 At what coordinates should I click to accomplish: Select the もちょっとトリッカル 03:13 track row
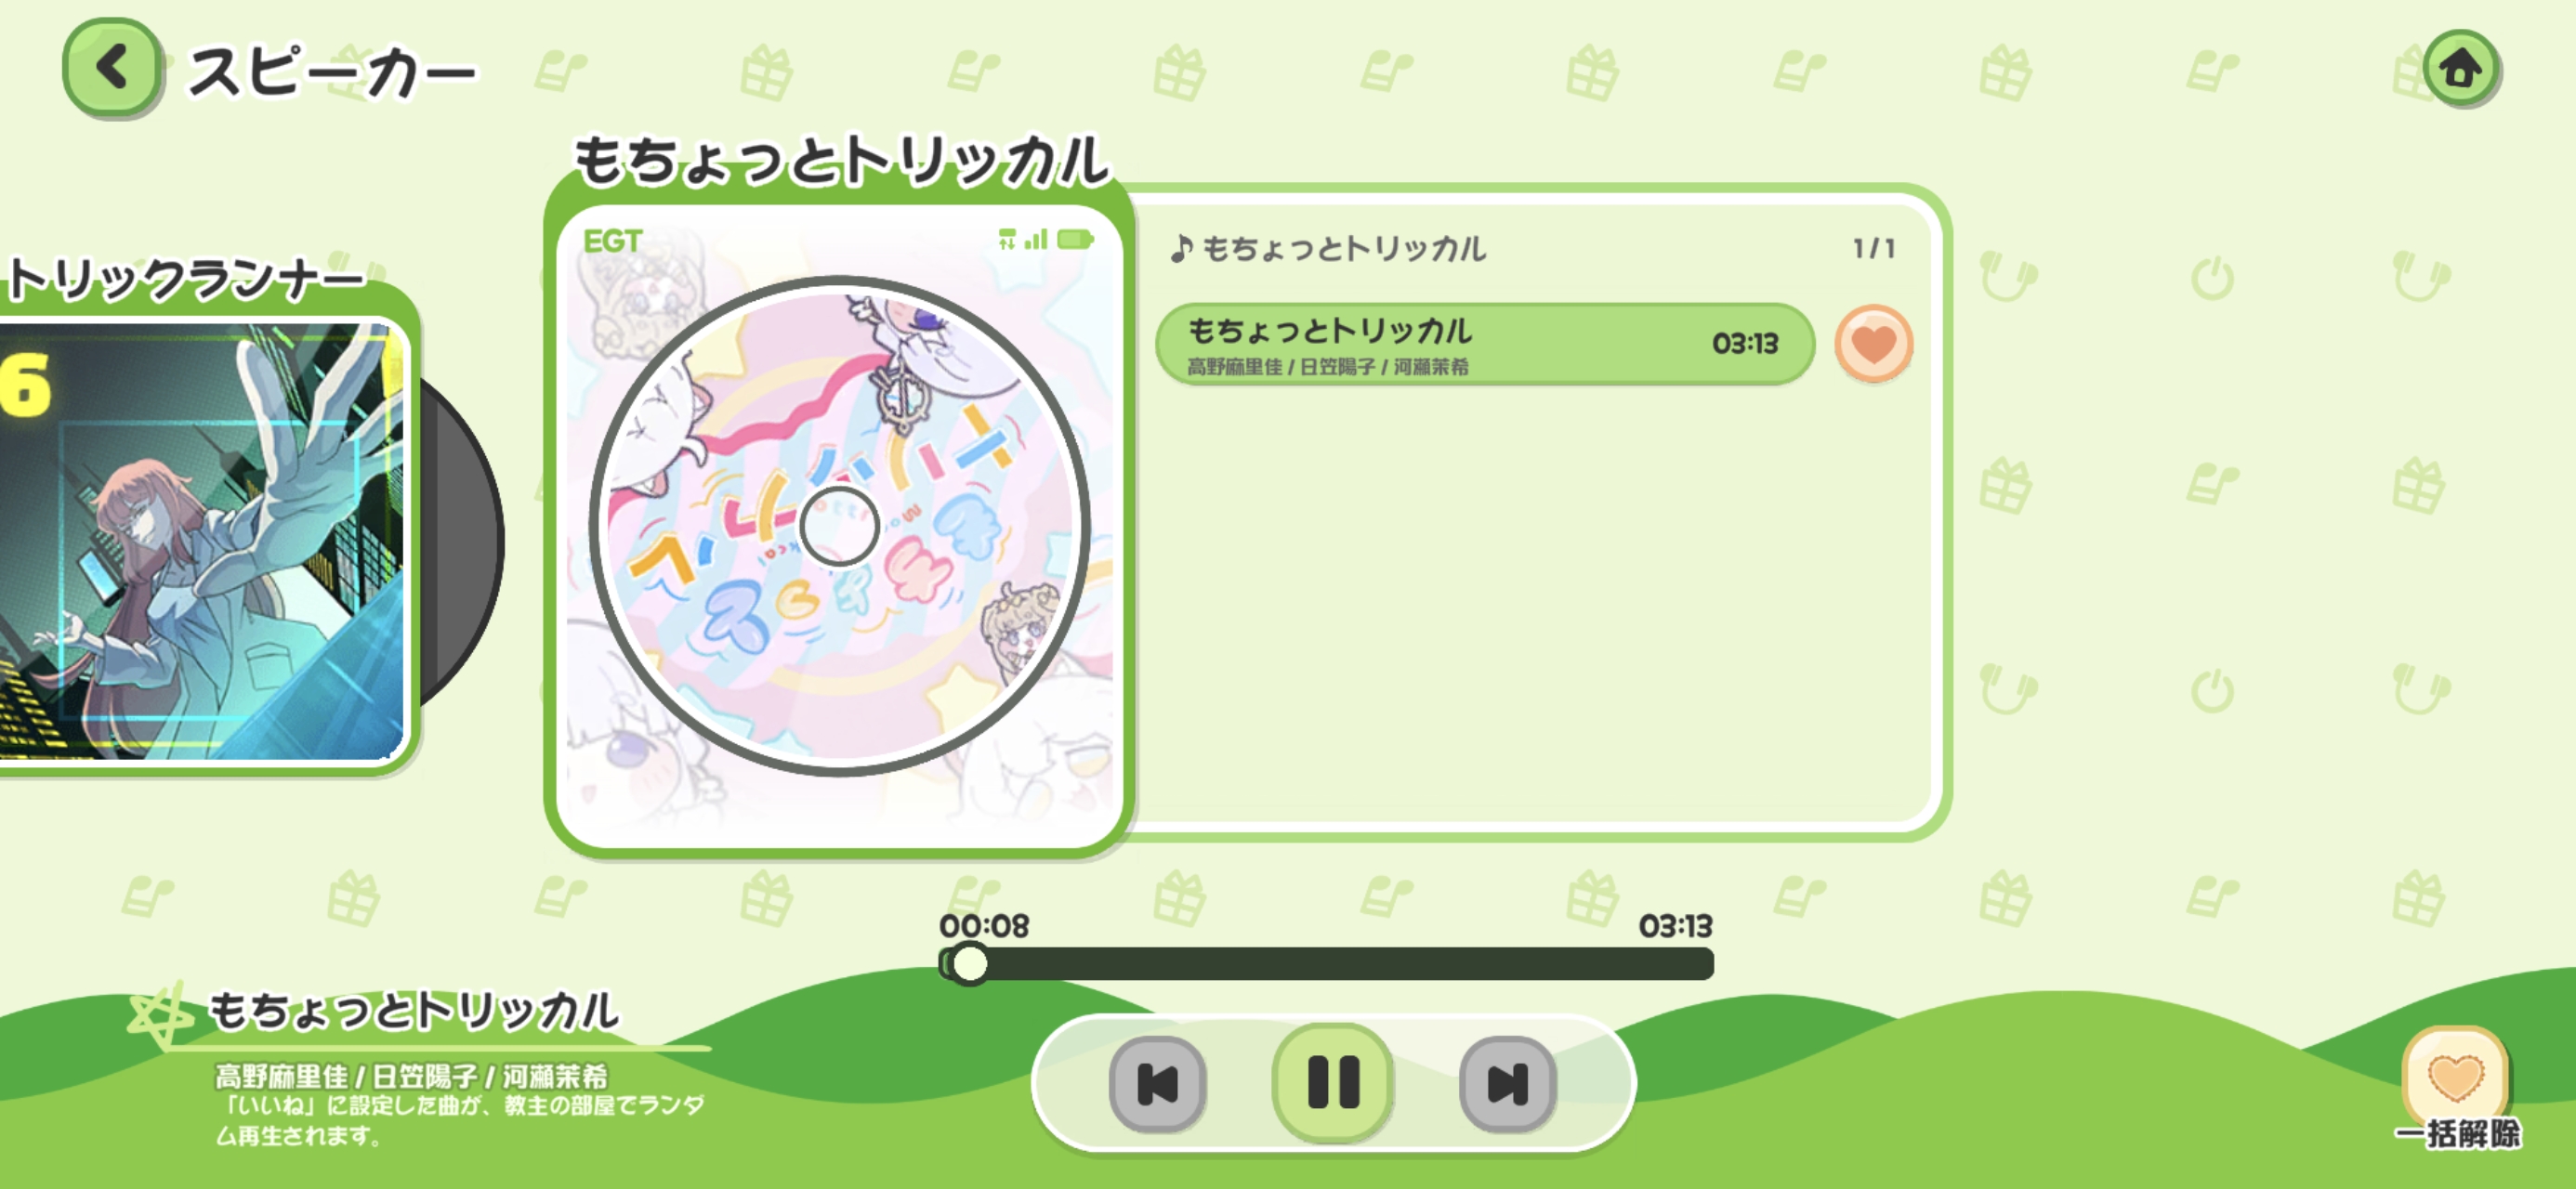pyautogui.click(x=1484, y=344)
